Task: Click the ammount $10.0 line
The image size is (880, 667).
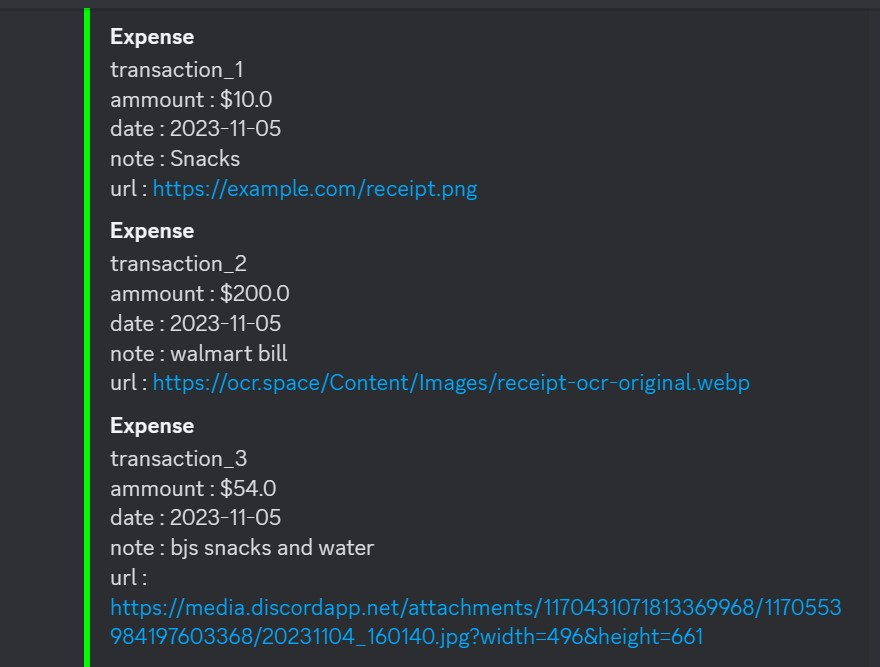Action: (x=191, y=100)
